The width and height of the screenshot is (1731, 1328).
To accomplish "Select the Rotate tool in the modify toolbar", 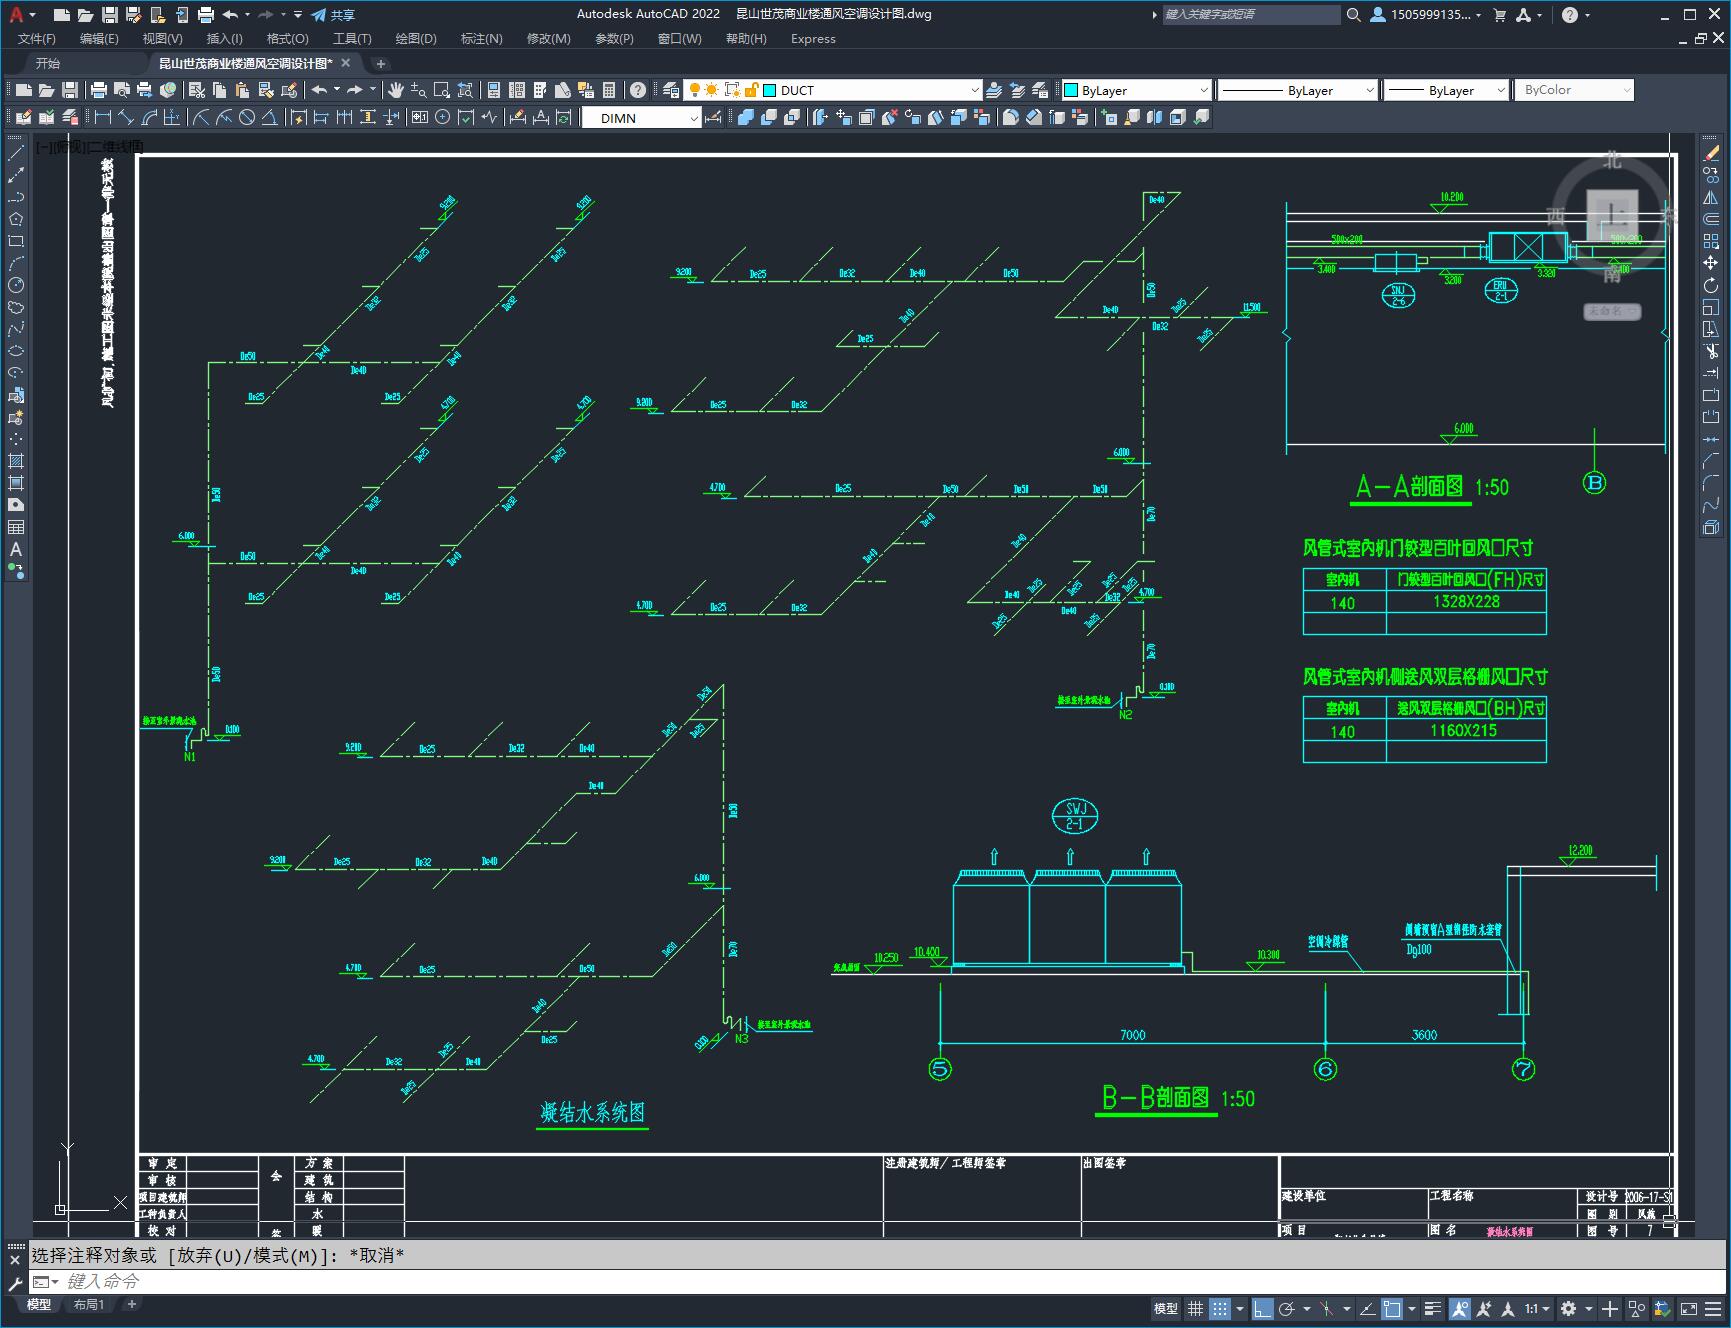I will 1711,285.
